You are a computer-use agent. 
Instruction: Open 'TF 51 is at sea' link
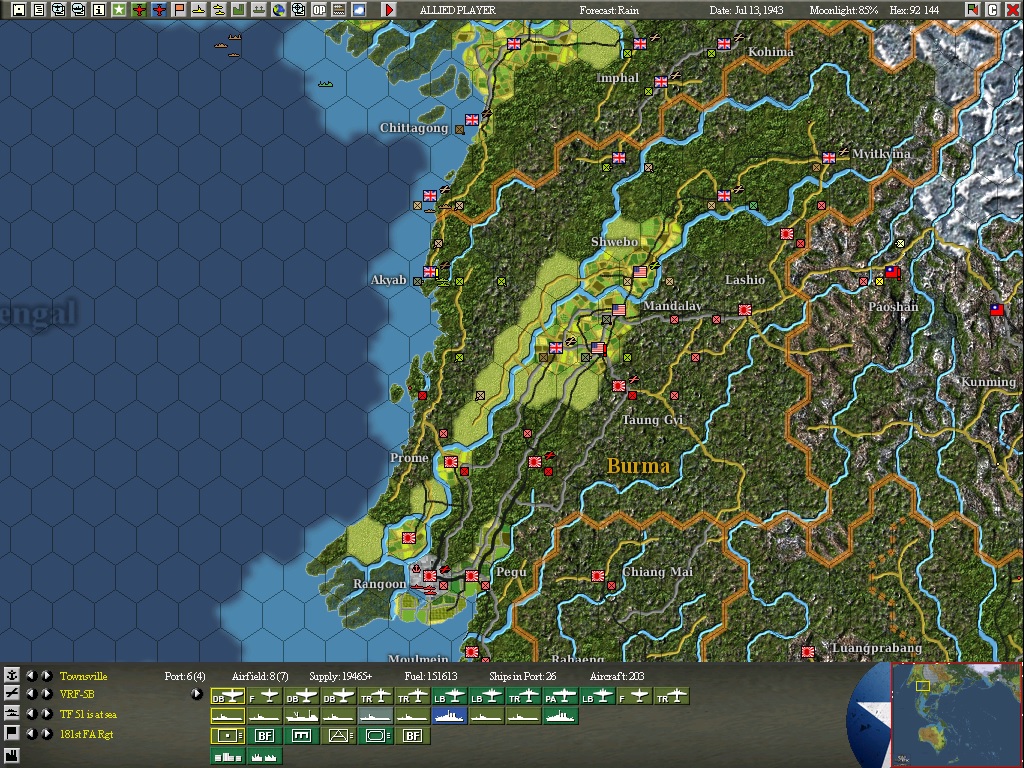[88, 714]
